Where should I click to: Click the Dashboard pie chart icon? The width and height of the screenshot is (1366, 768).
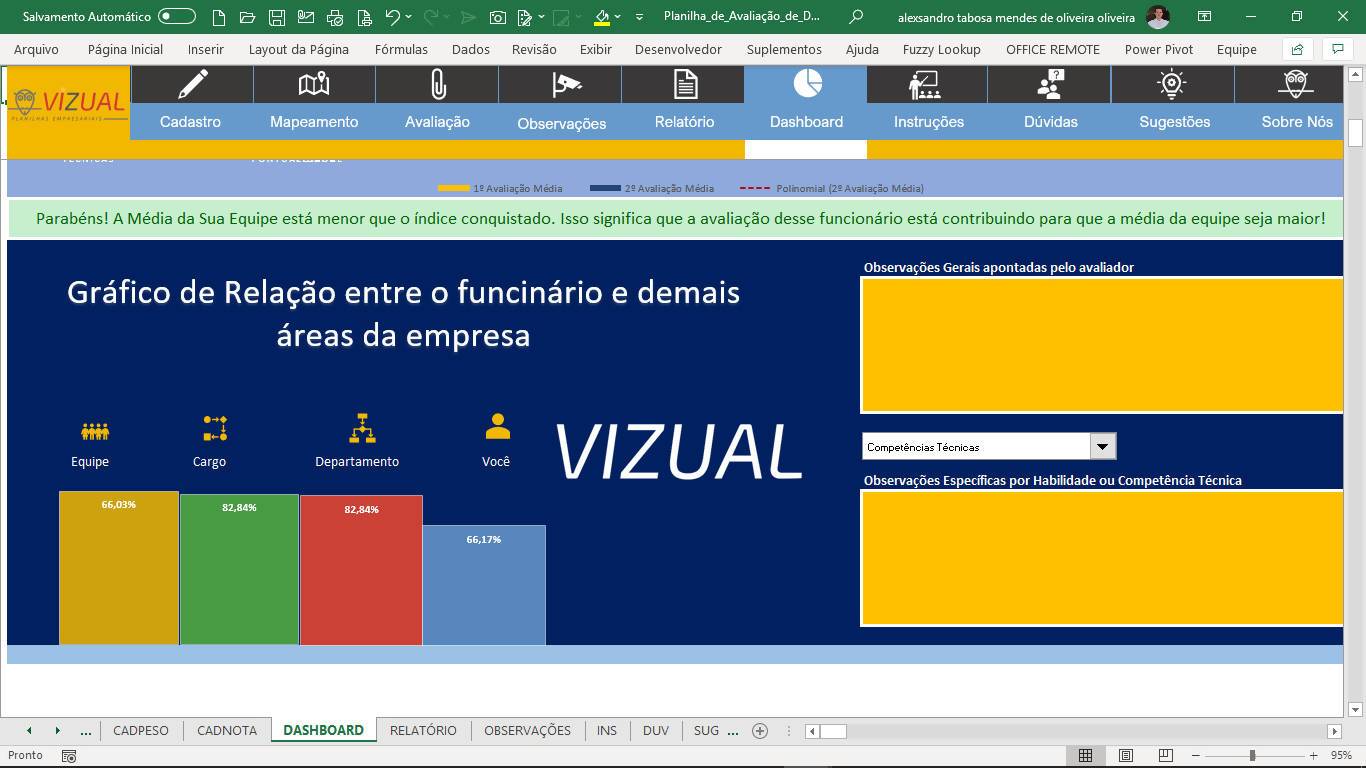(808, 83)
